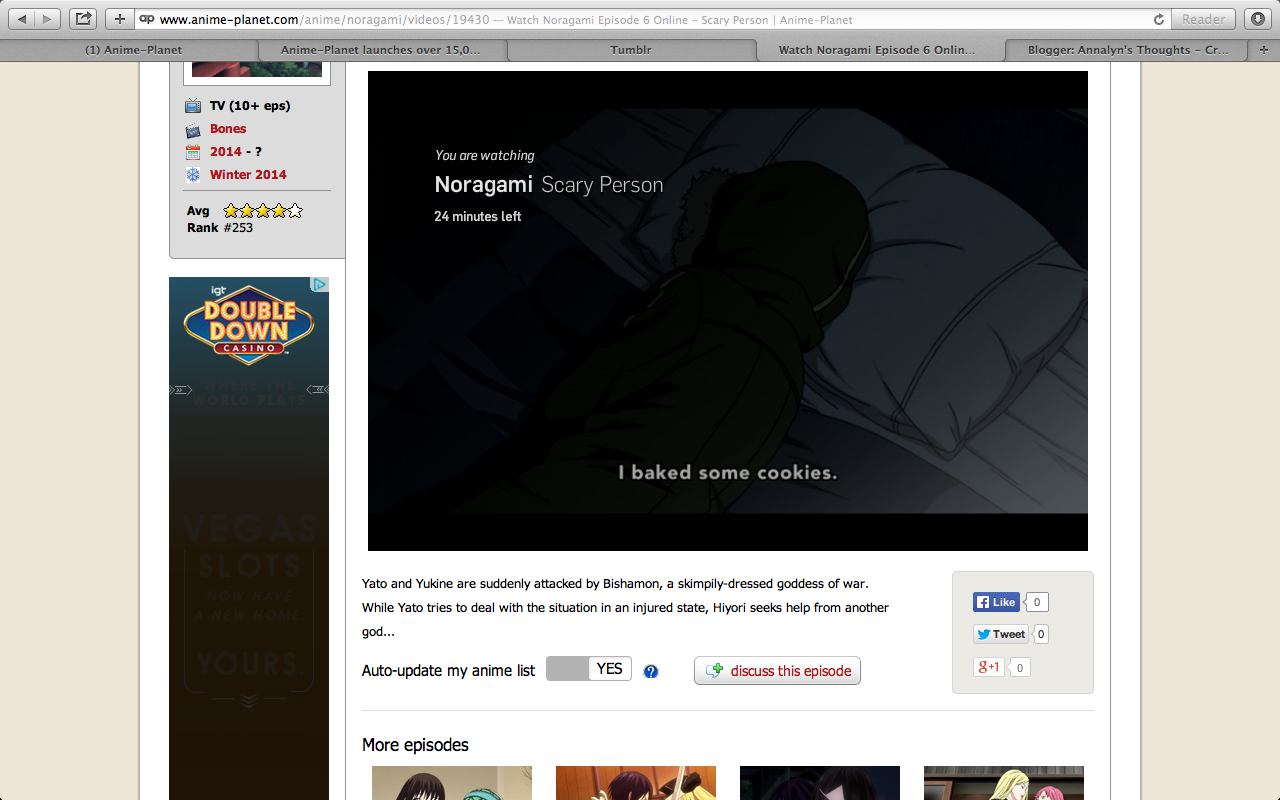
Task: Select the Watch Noragami Episode 6 tab
Action: coord(877,50)
